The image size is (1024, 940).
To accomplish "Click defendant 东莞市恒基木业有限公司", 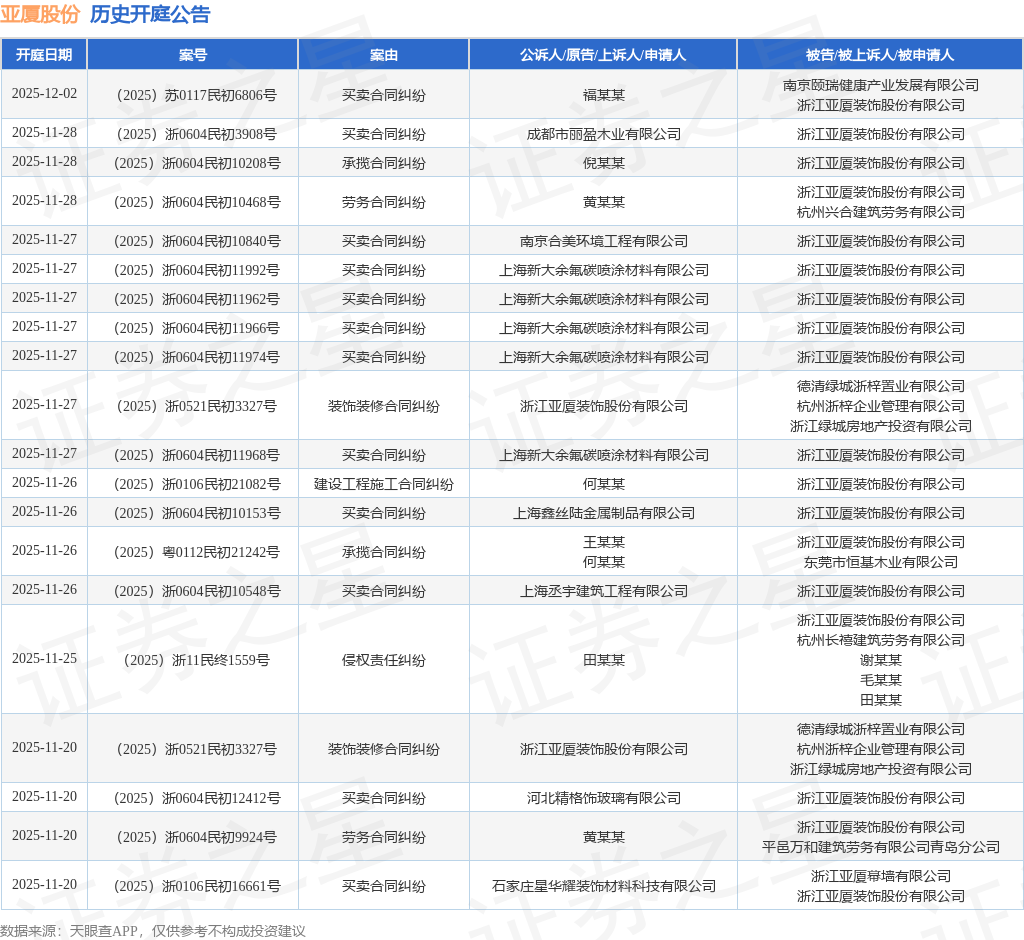I will pos(880,562).
